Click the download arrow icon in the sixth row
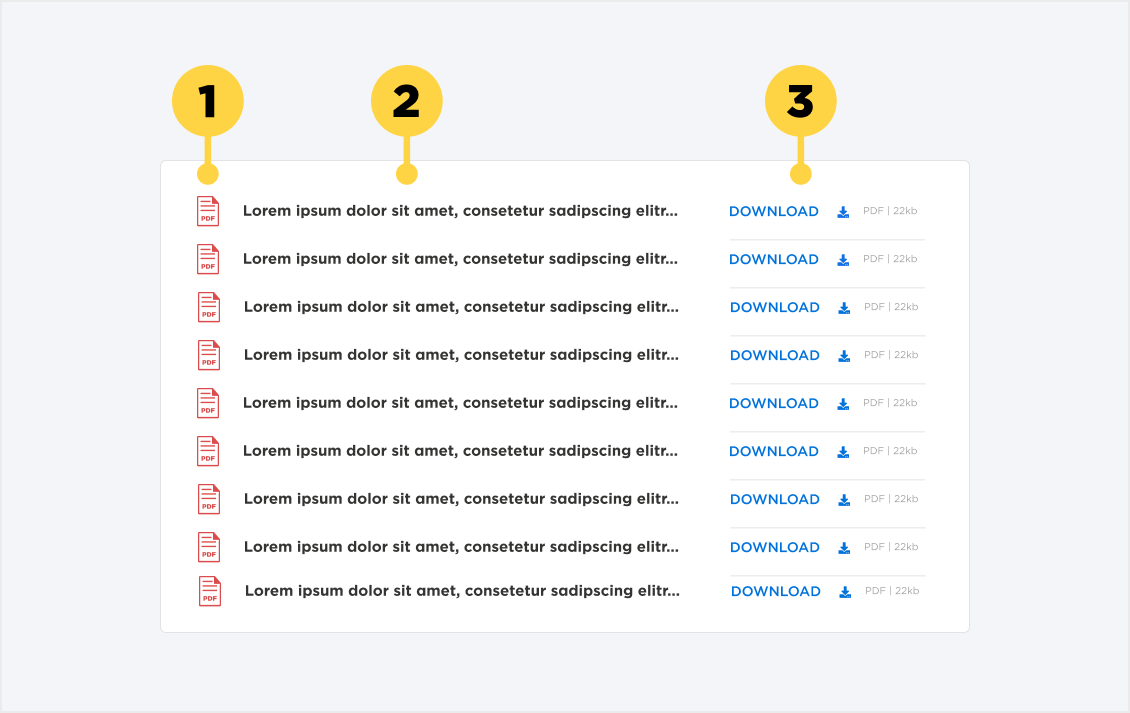The height and width of the screenshot is (713, 1130). coord(843,451)
